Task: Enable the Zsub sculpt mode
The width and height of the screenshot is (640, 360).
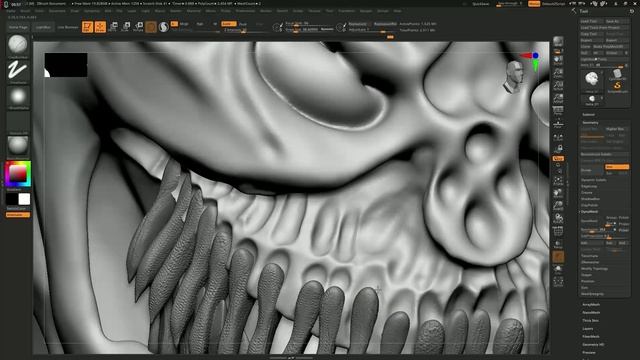Action: [x=242, y=24]
